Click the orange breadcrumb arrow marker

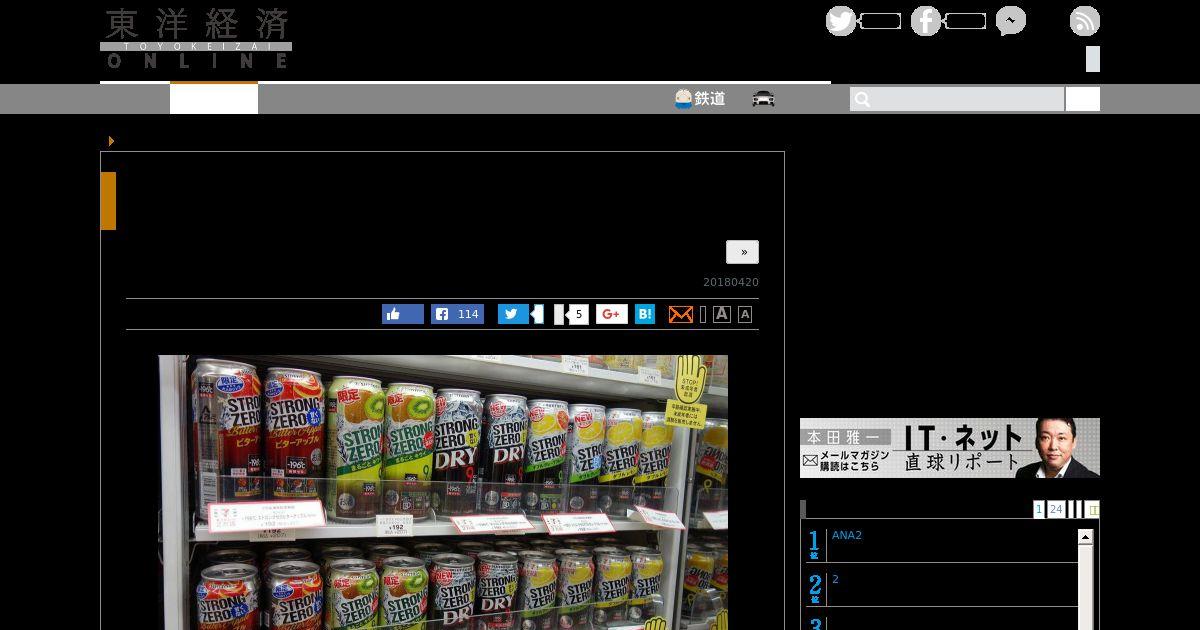click(111, 141)
